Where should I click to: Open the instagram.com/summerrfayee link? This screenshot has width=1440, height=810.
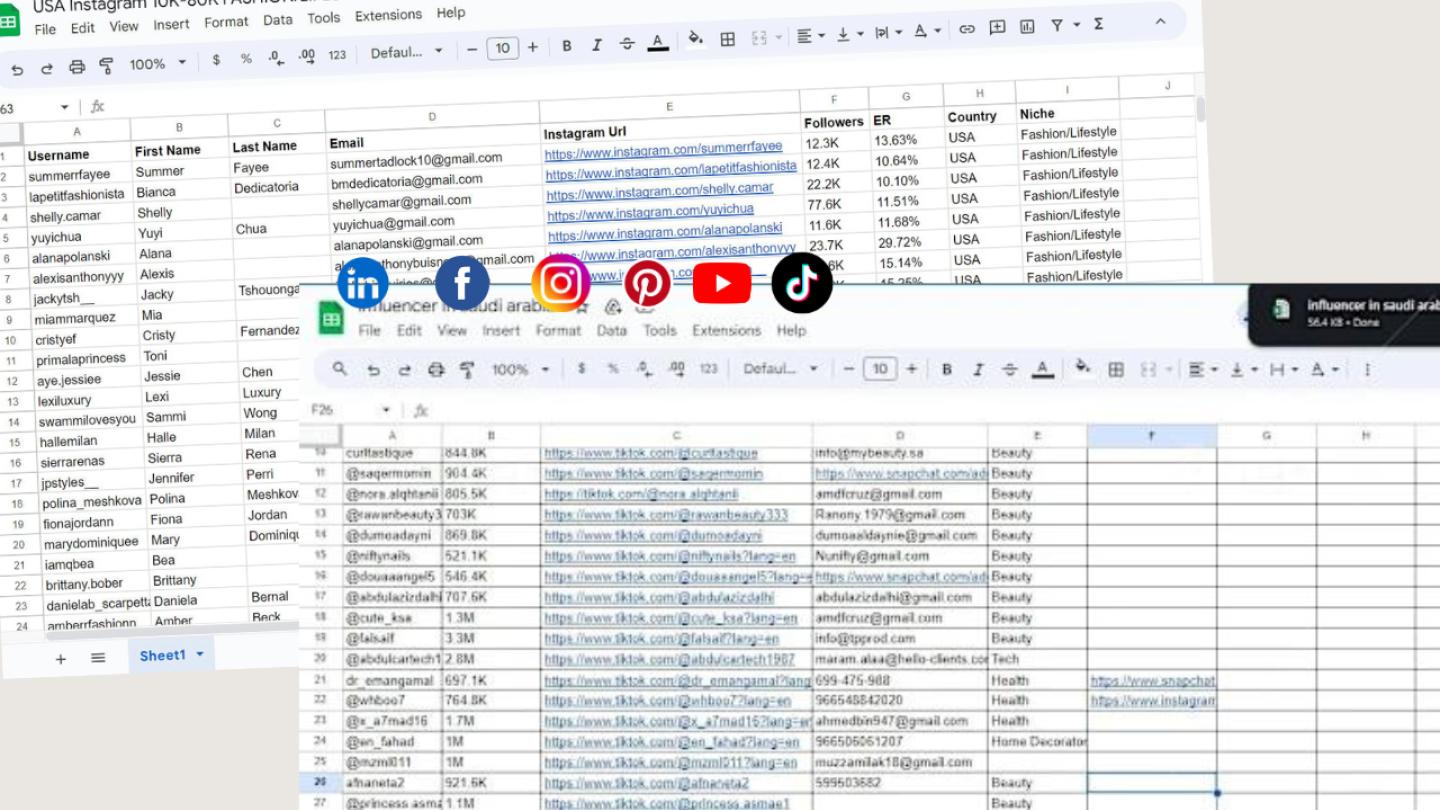point(663,148)
